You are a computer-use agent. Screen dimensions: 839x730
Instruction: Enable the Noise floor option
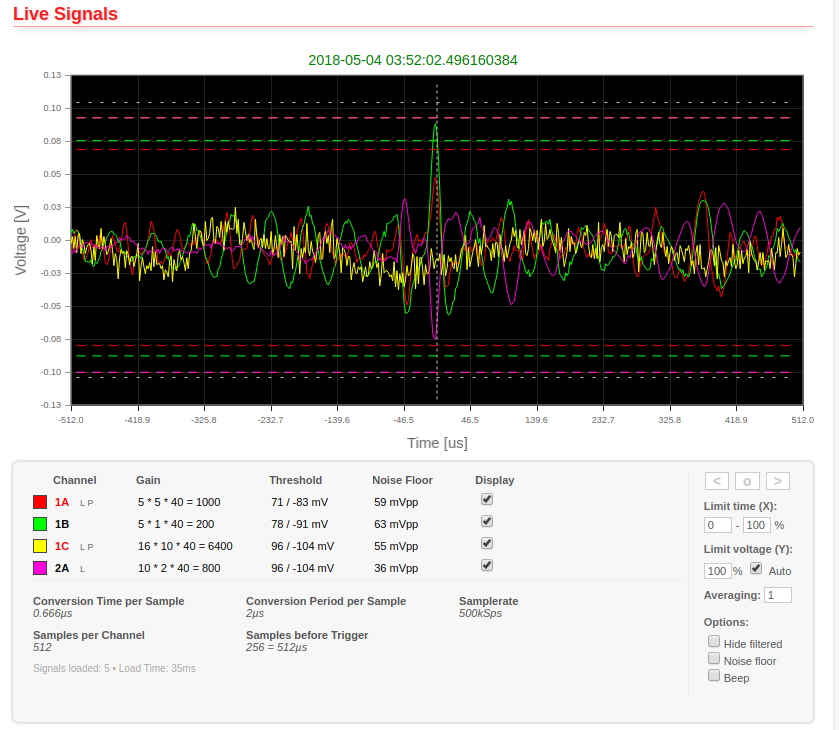click(714, 659)
